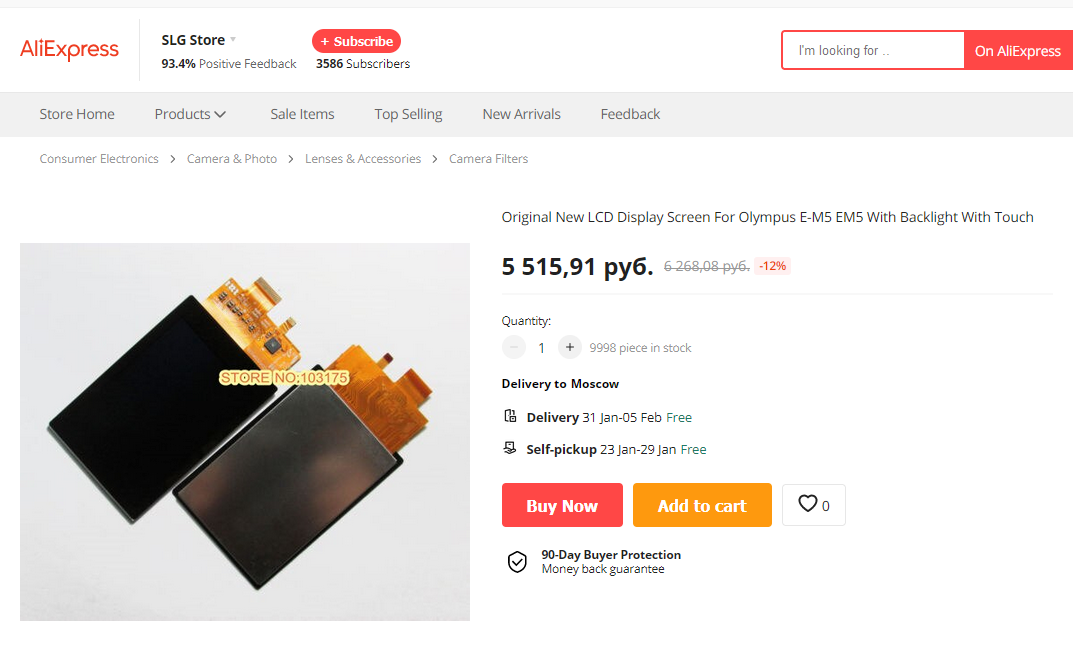
Task: Click the self-pickup icon
Action: (x=510, y=448)
